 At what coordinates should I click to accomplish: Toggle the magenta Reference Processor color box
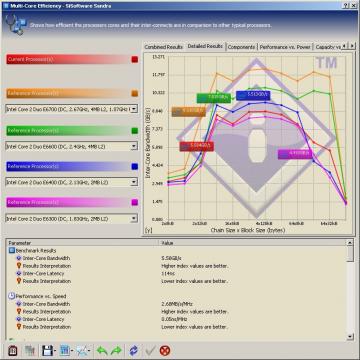tap(135, 202)
